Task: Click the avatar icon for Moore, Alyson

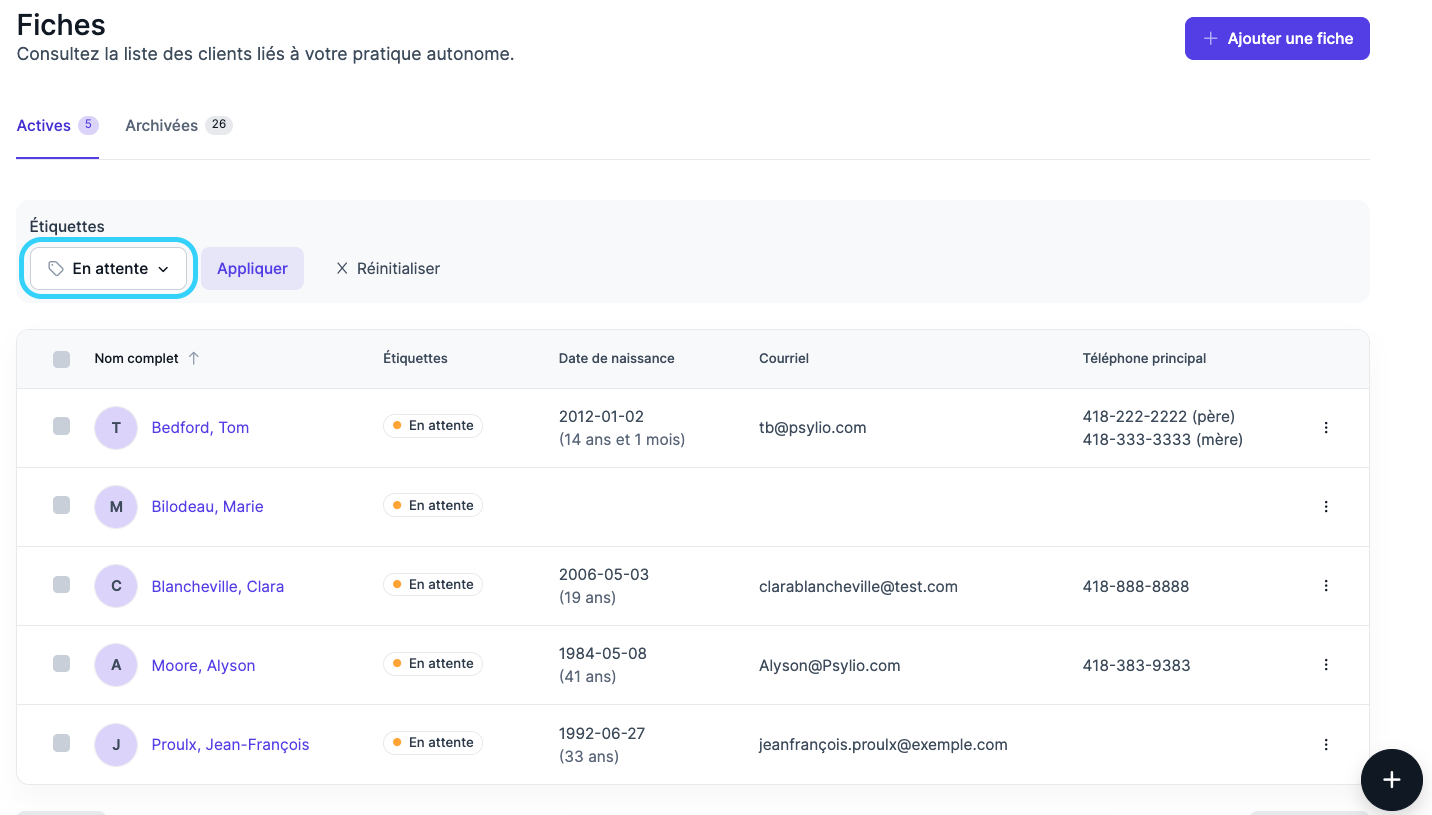Action: 116,665
